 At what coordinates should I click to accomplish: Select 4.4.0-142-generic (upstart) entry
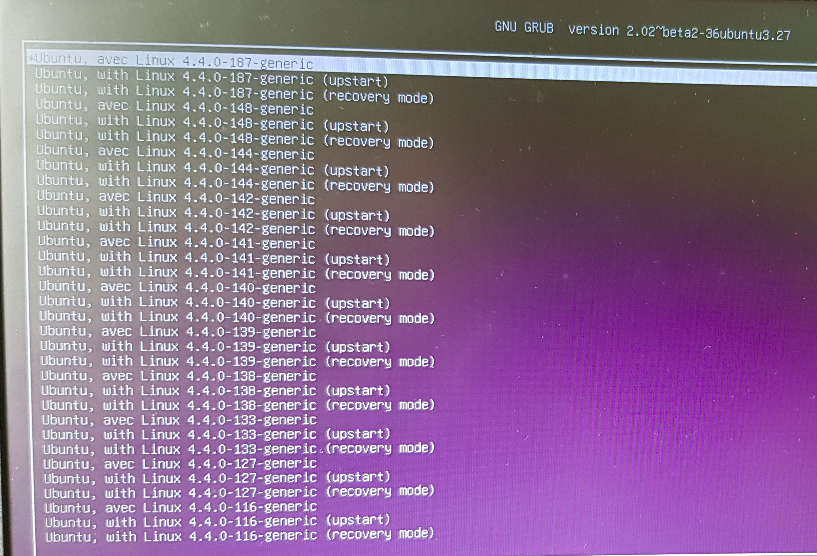point(214,213)
